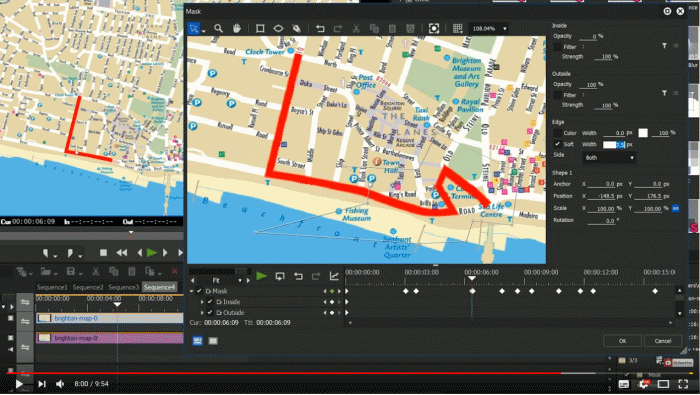
Task: Enable the Inside Filter checkbox
Action: coord(557,46)
